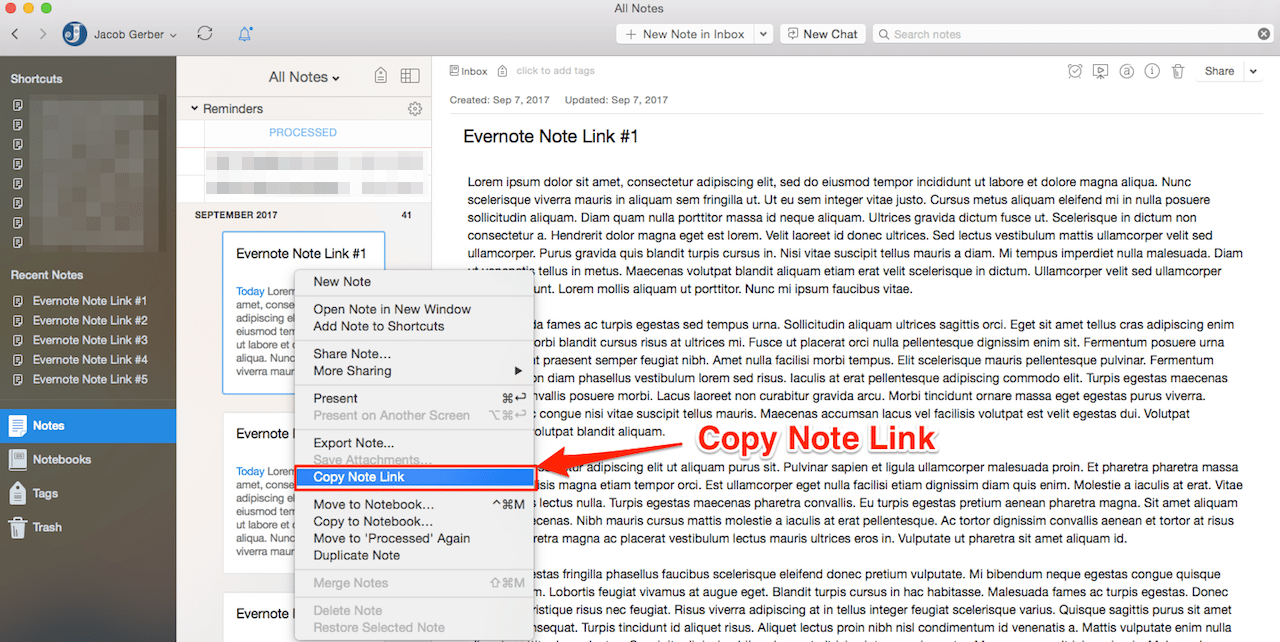Start presentation mode from note toolbar icon

[1101, 71]
